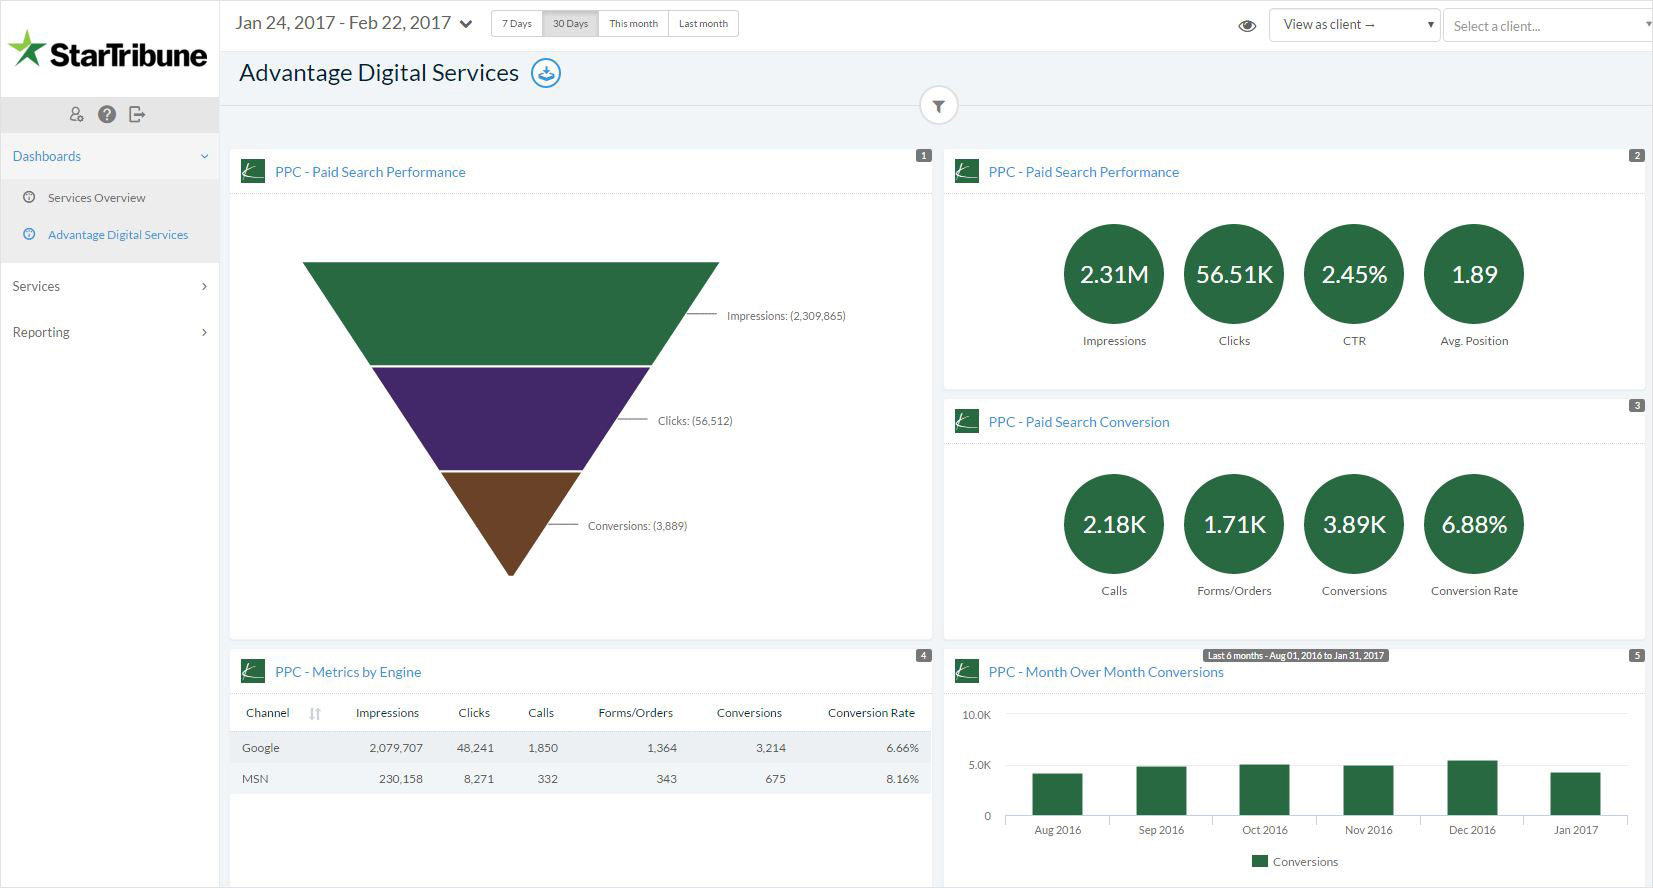Toggle Conversions series in chart legend

pyautogui.click(x=1295, y=862)
